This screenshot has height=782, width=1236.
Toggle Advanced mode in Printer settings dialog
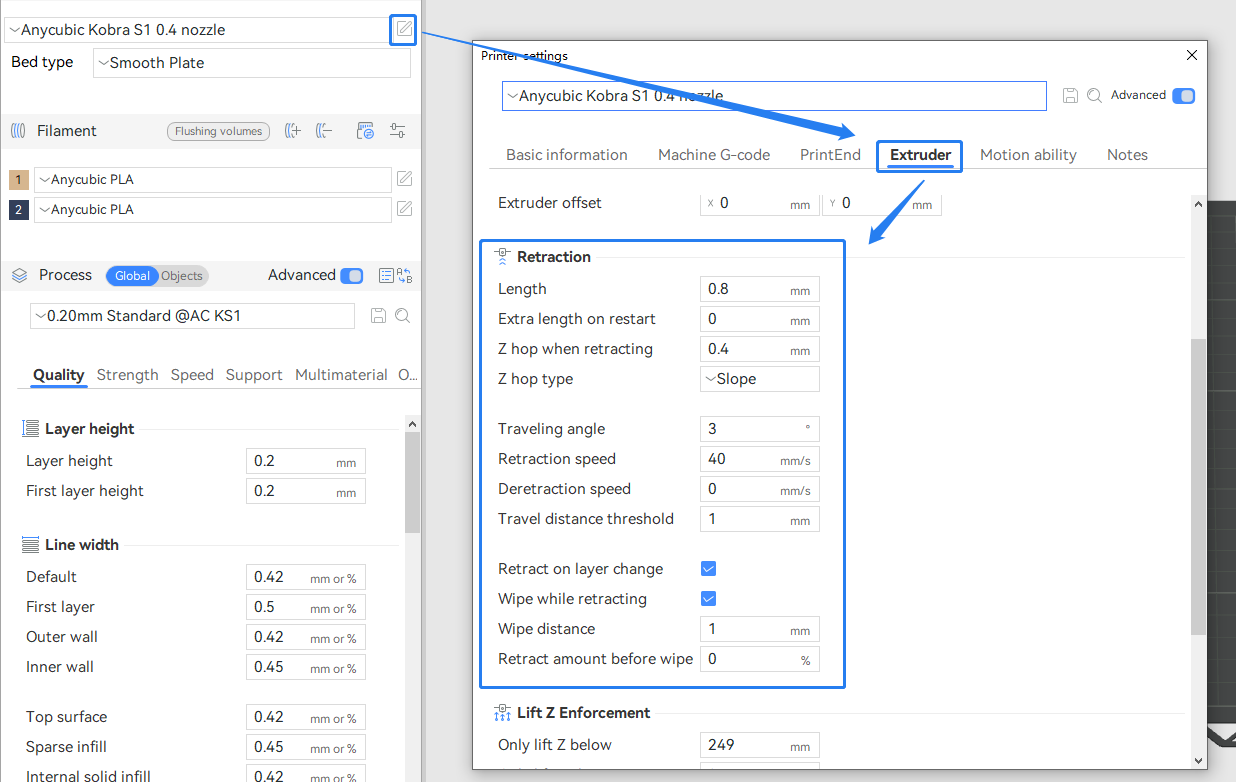(1183, 96)
